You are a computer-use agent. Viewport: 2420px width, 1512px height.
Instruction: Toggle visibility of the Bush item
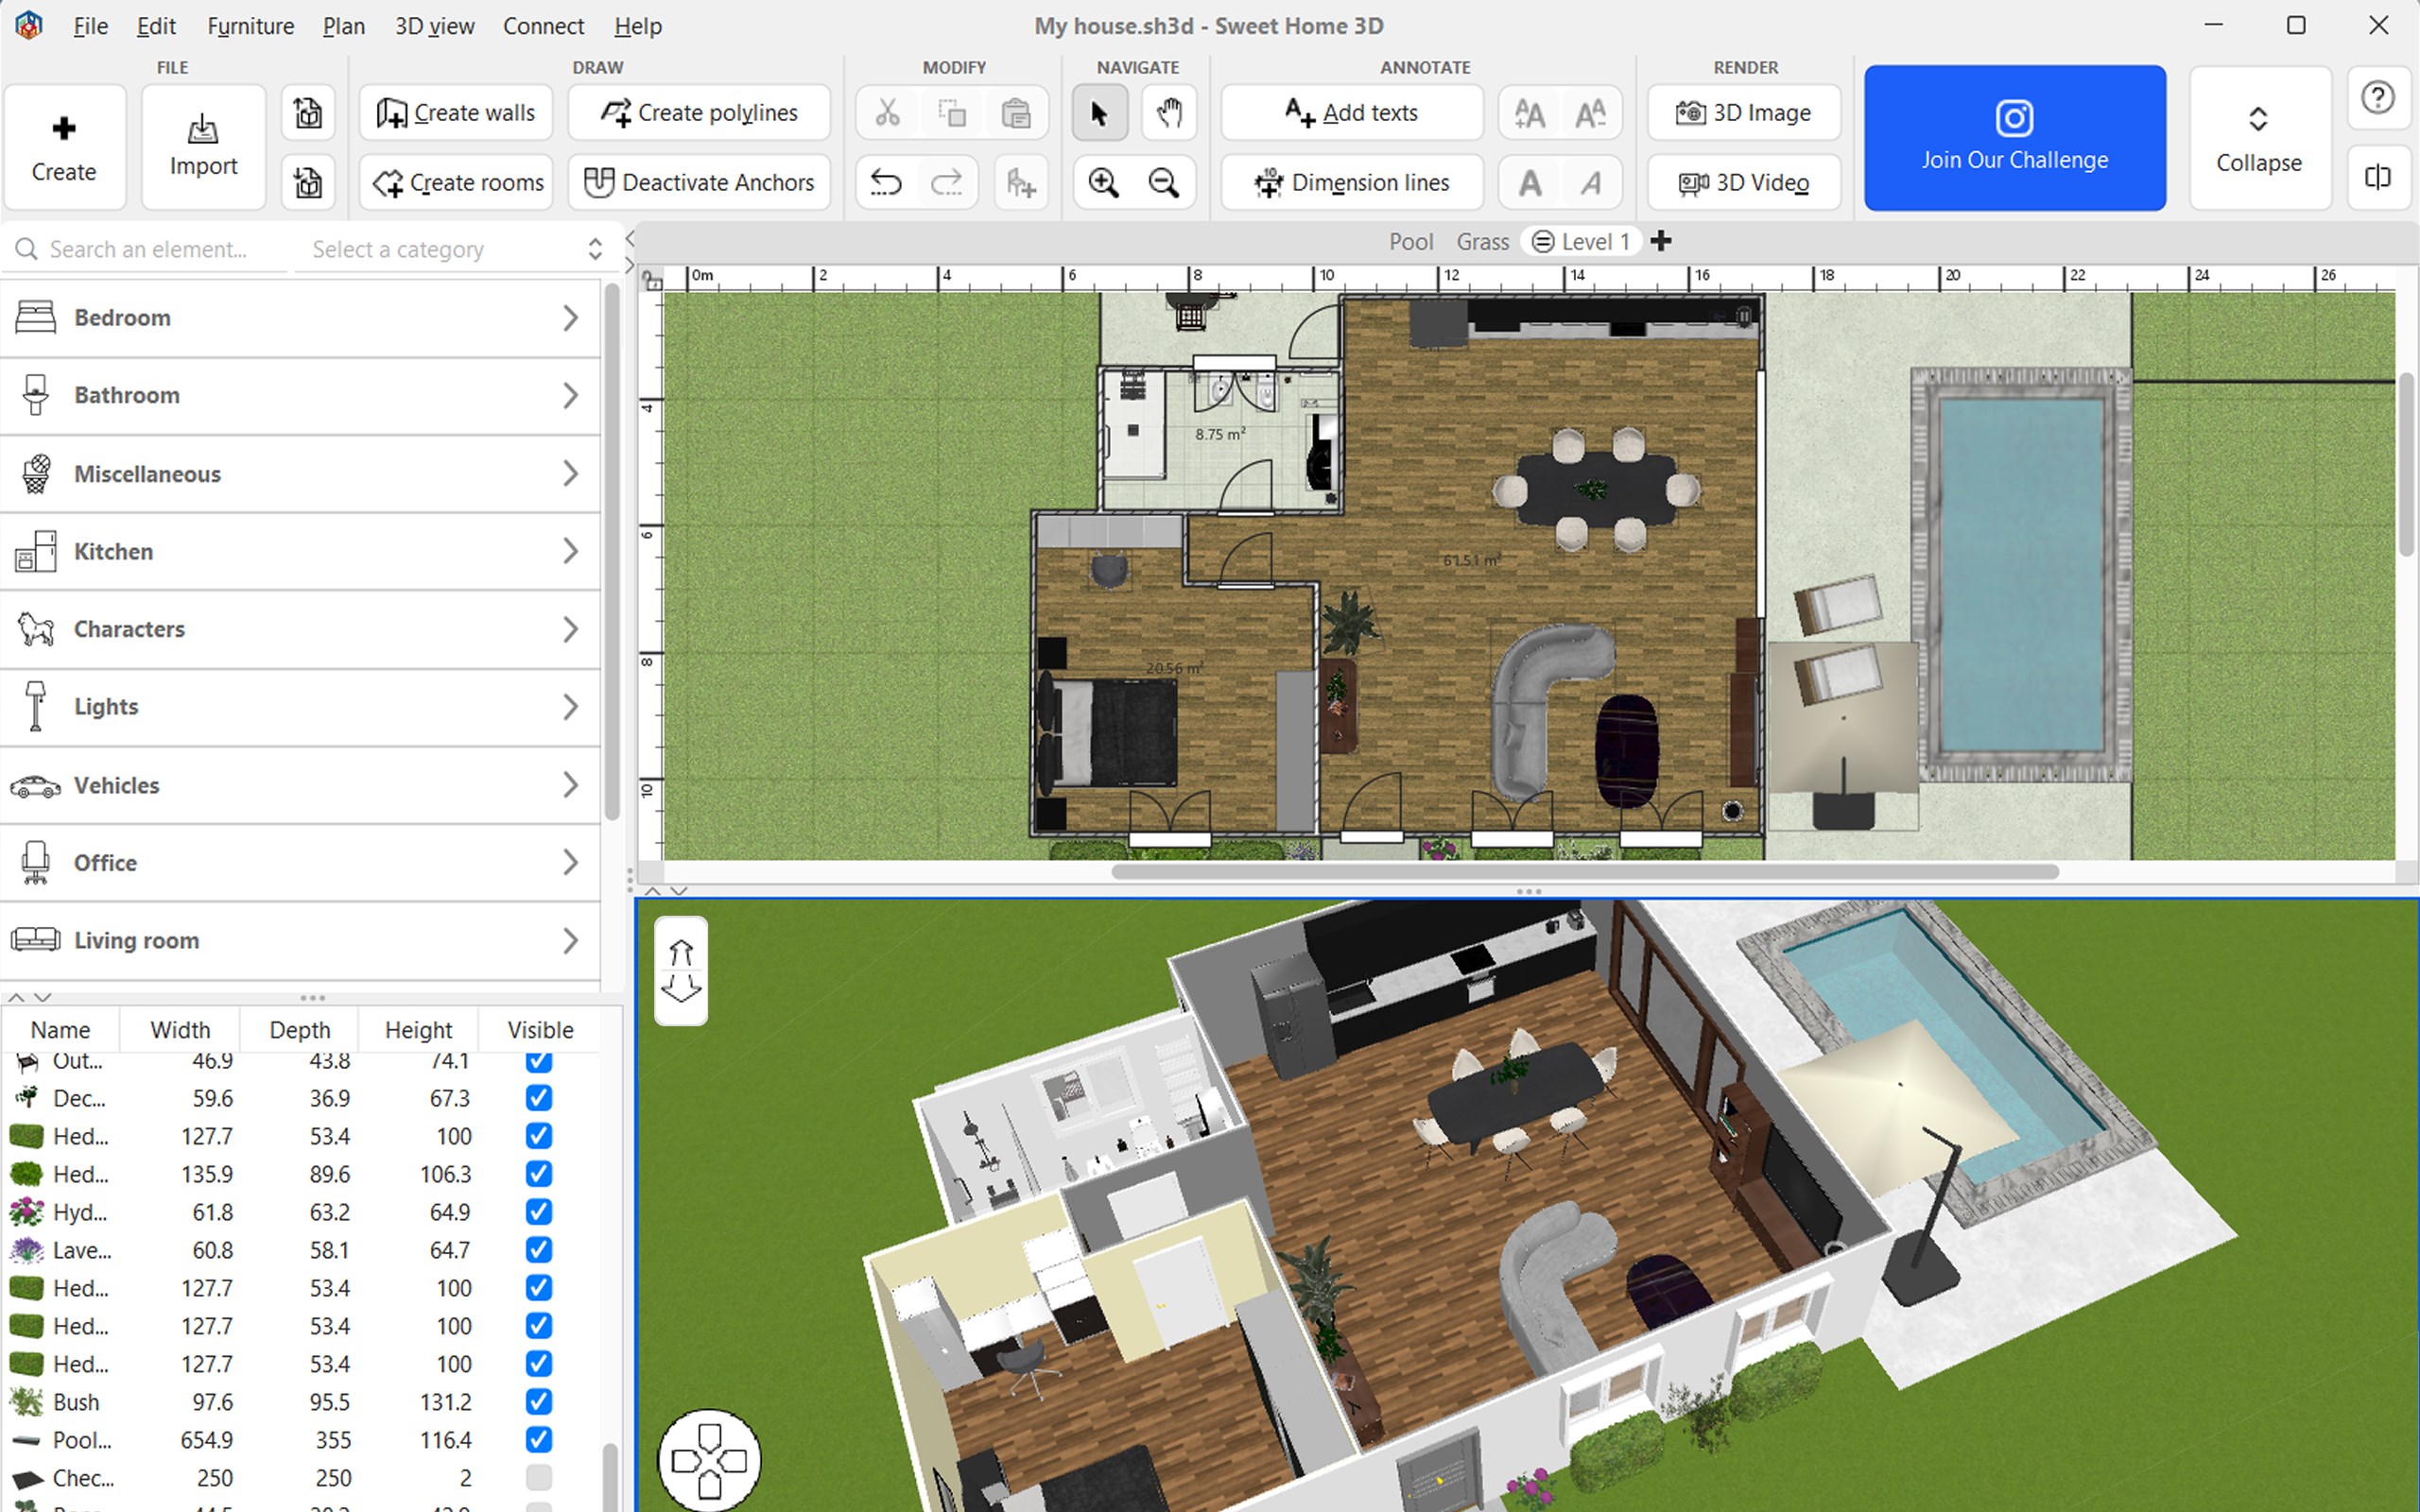click(539, 1401)
